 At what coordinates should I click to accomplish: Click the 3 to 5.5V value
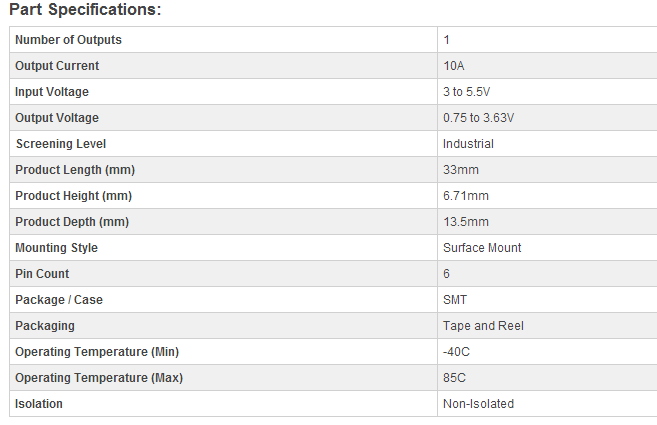[466, 92]
